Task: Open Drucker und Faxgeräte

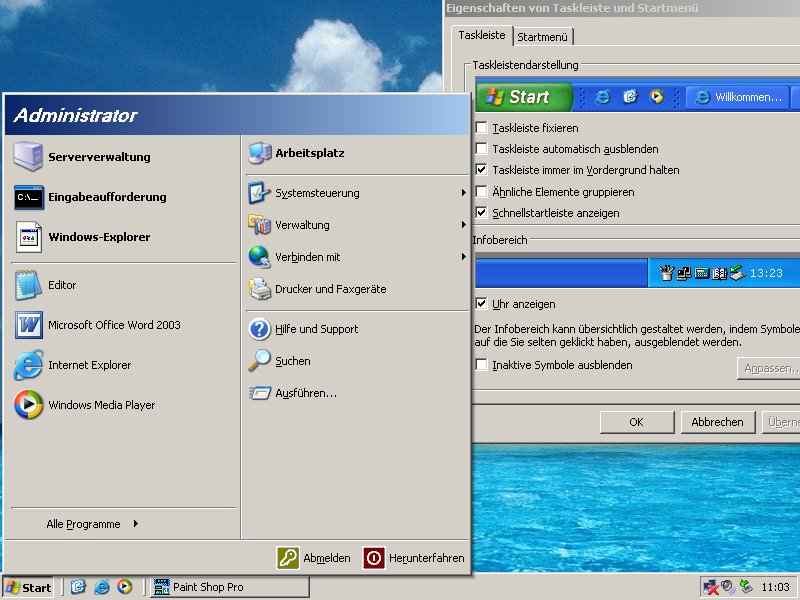Action: pyautogui.click(x=330, y=289)
